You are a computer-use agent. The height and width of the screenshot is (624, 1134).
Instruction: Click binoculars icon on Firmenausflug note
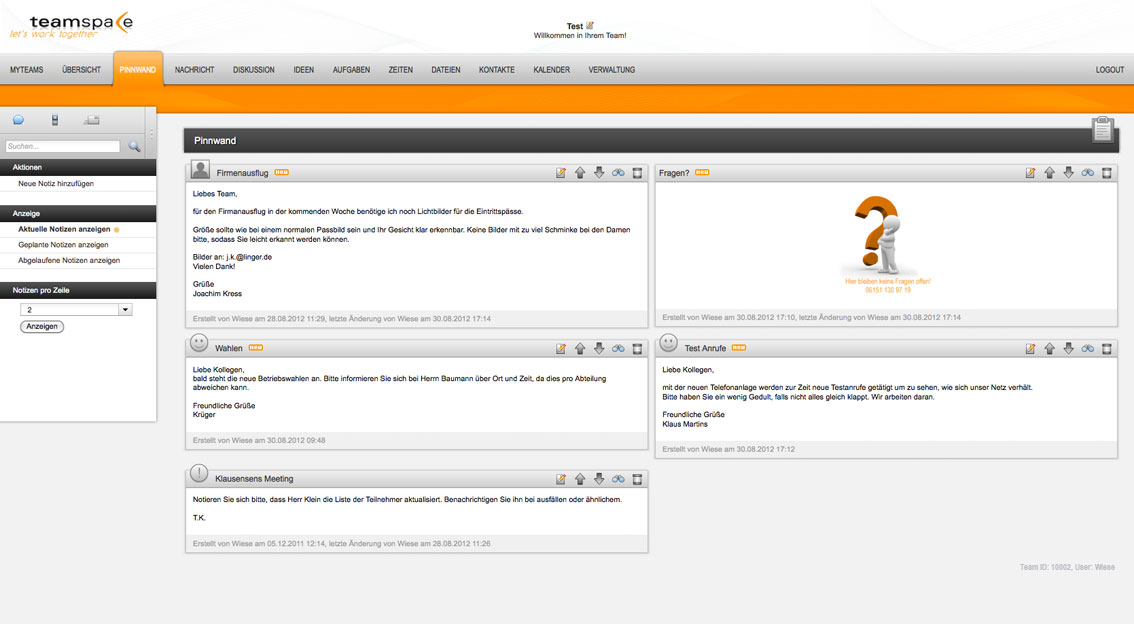click(618, 173)
